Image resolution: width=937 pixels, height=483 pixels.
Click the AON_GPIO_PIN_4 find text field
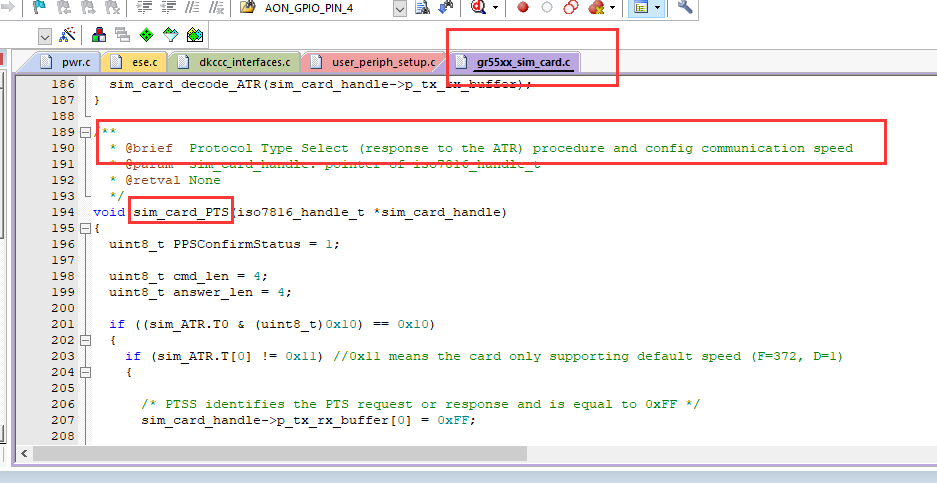326,8
